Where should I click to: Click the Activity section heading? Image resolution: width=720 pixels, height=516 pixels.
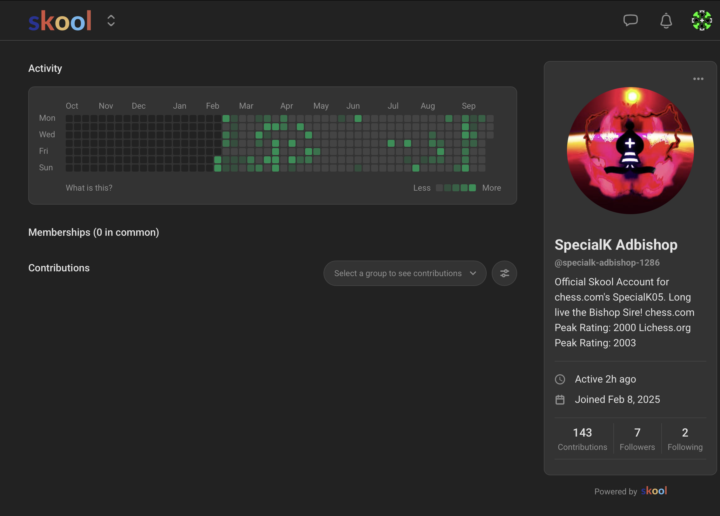point(45,68)
